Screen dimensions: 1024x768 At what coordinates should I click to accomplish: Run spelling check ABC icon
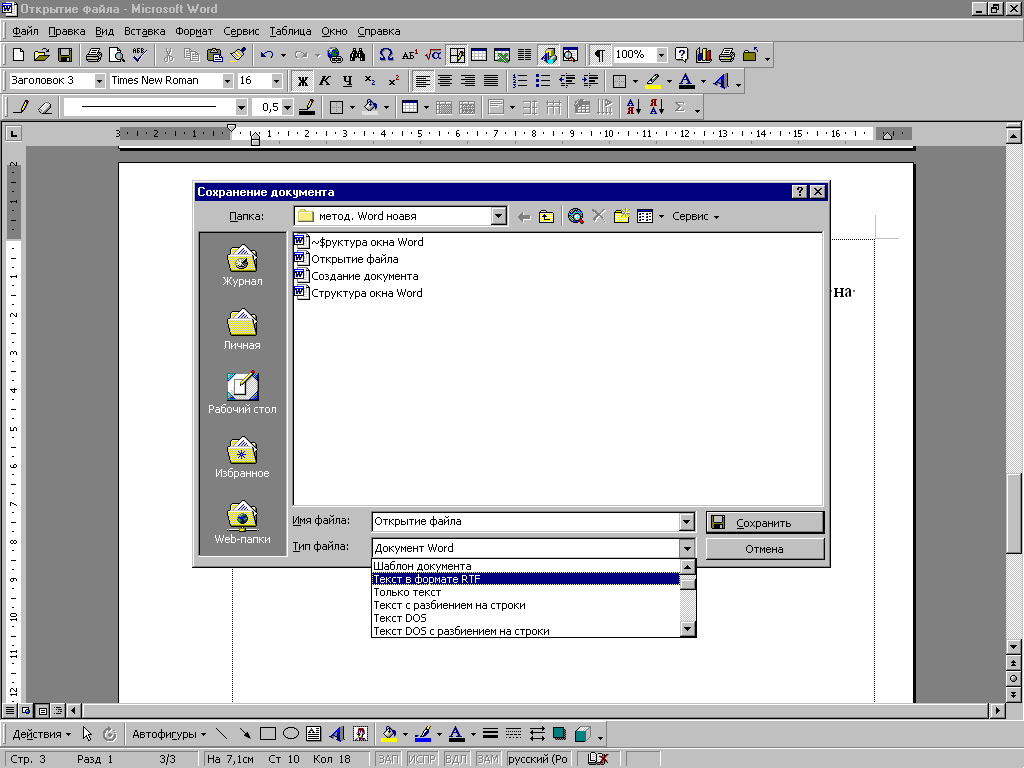140,55
